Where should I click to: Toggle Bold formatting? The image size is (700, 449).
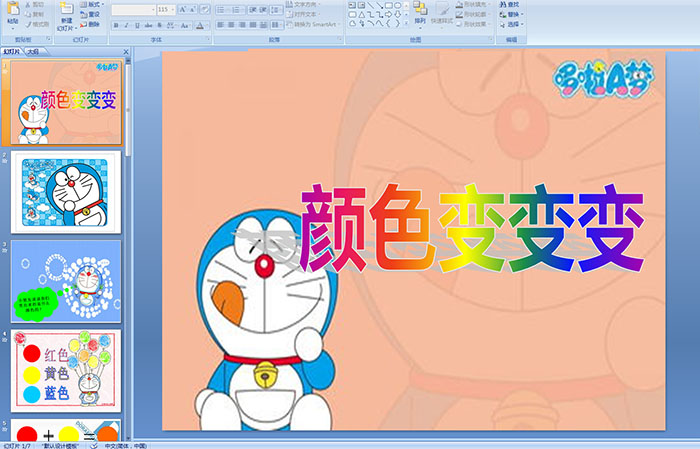(x=116, y=25)
